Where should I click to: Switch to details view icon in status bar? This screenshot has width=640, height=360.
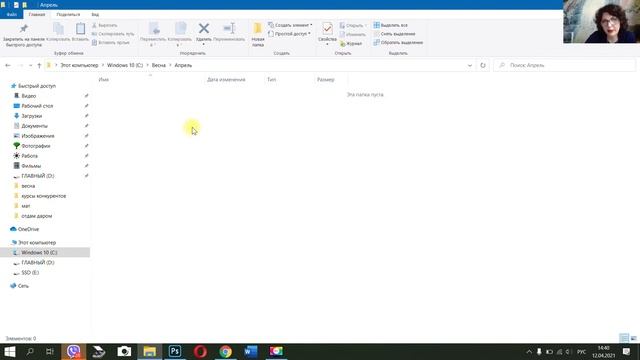tap(624, 338)
